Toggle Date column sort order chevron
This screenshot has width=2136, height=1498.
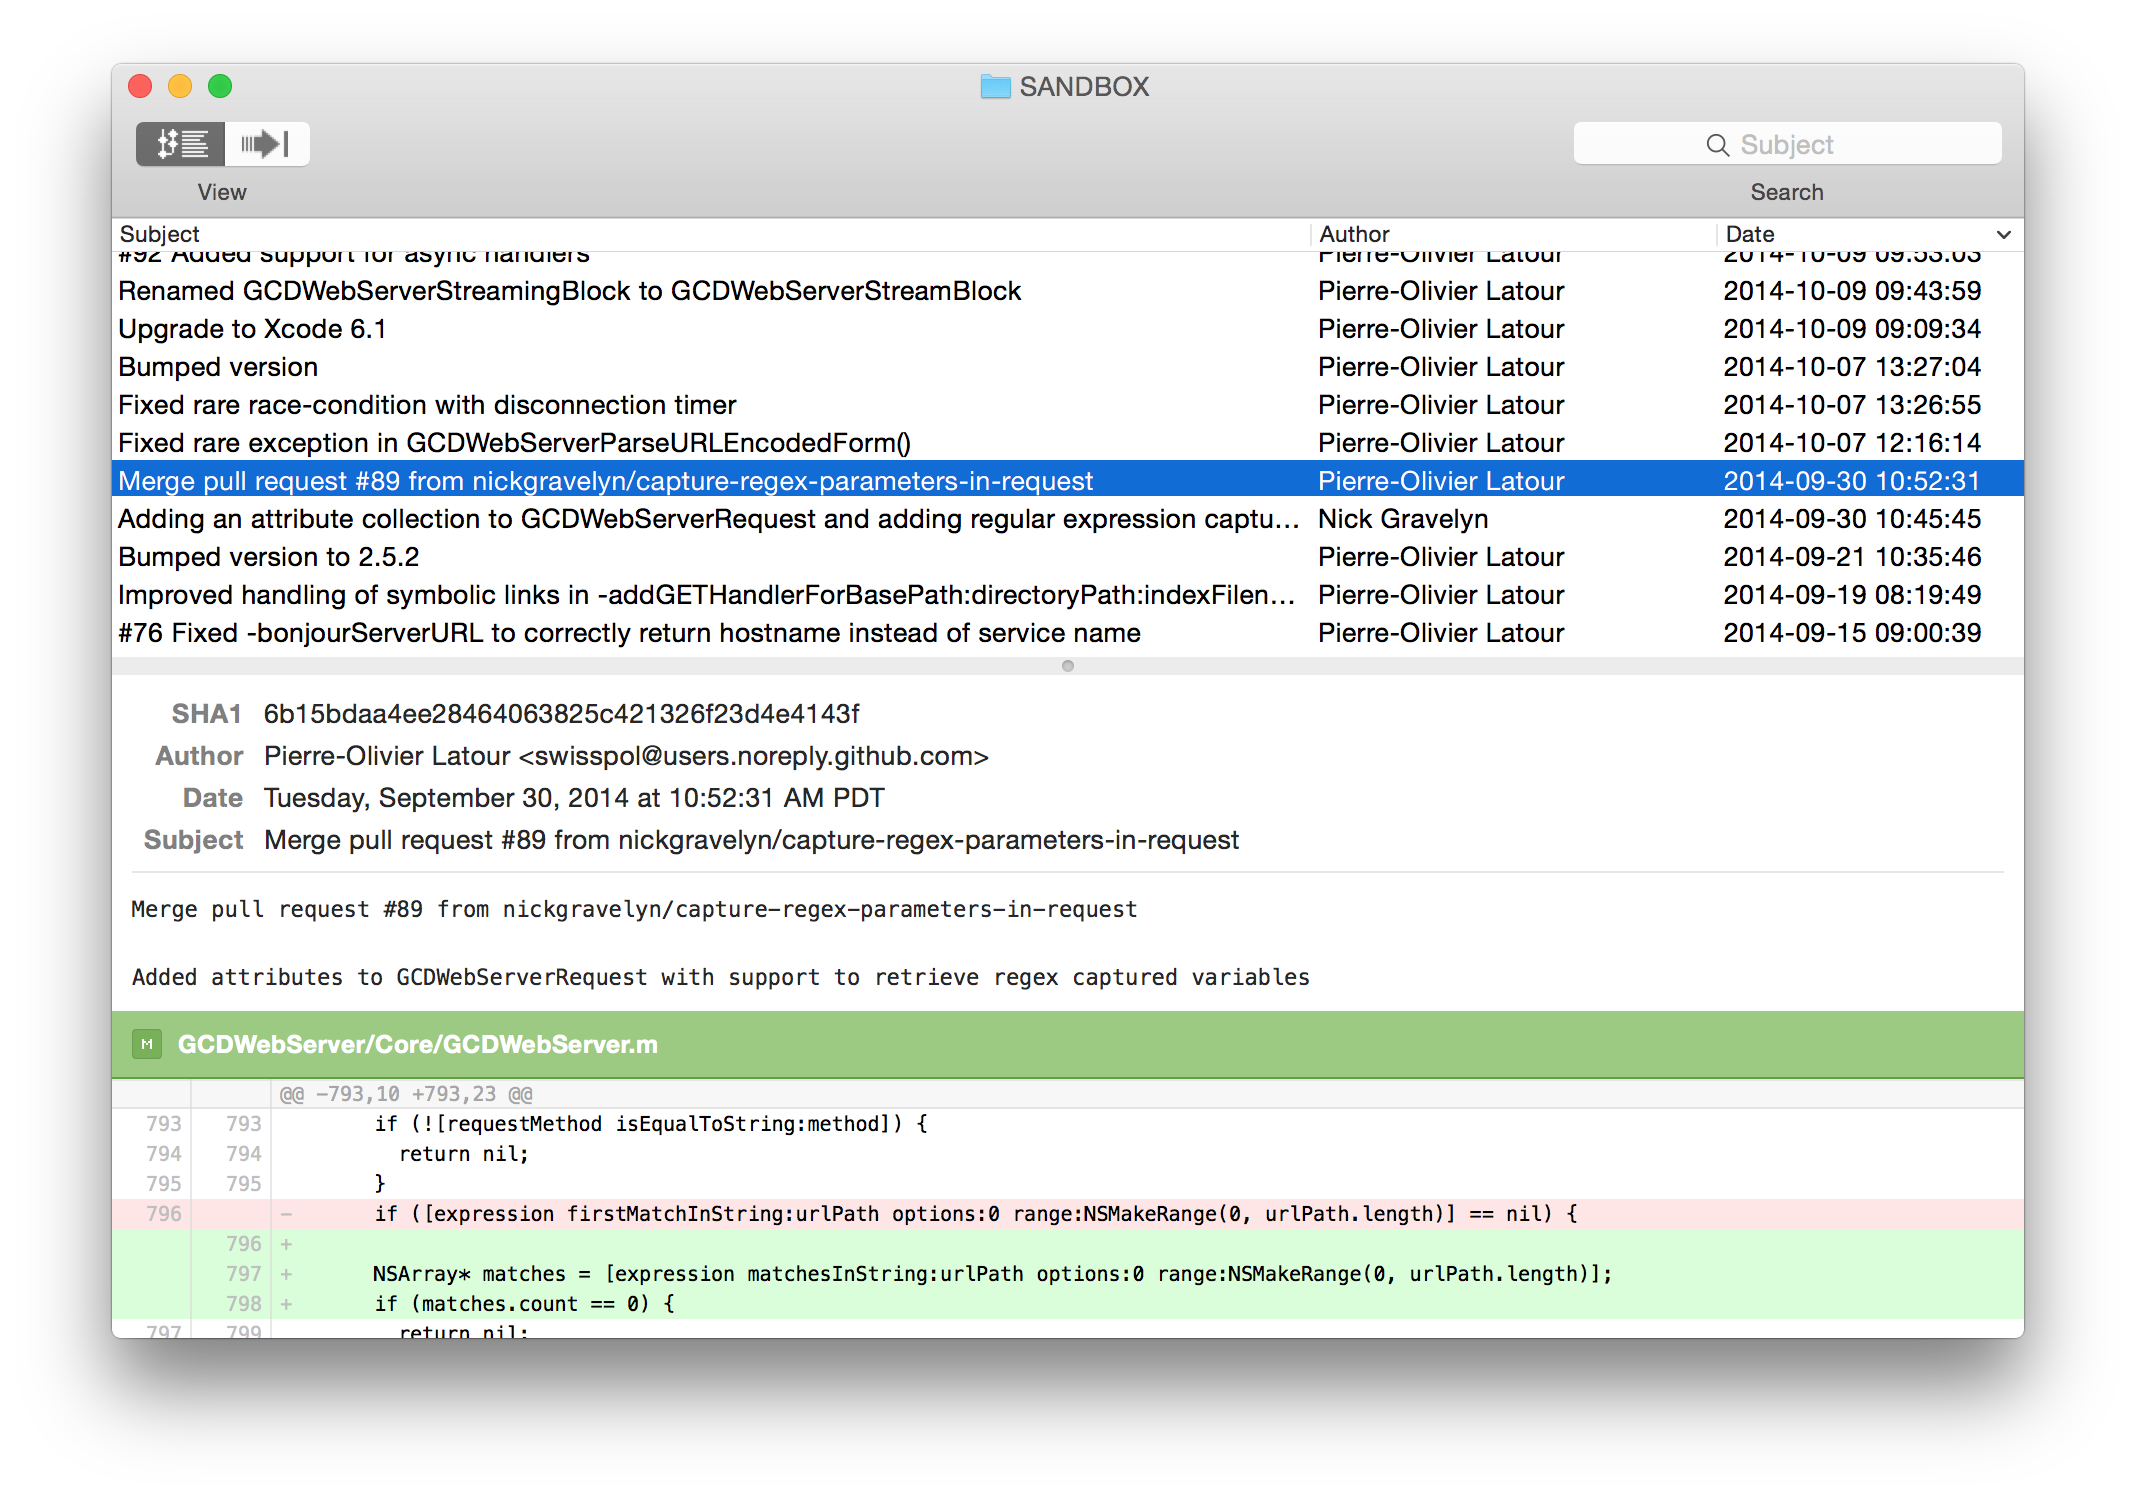tap(2003, 234)
